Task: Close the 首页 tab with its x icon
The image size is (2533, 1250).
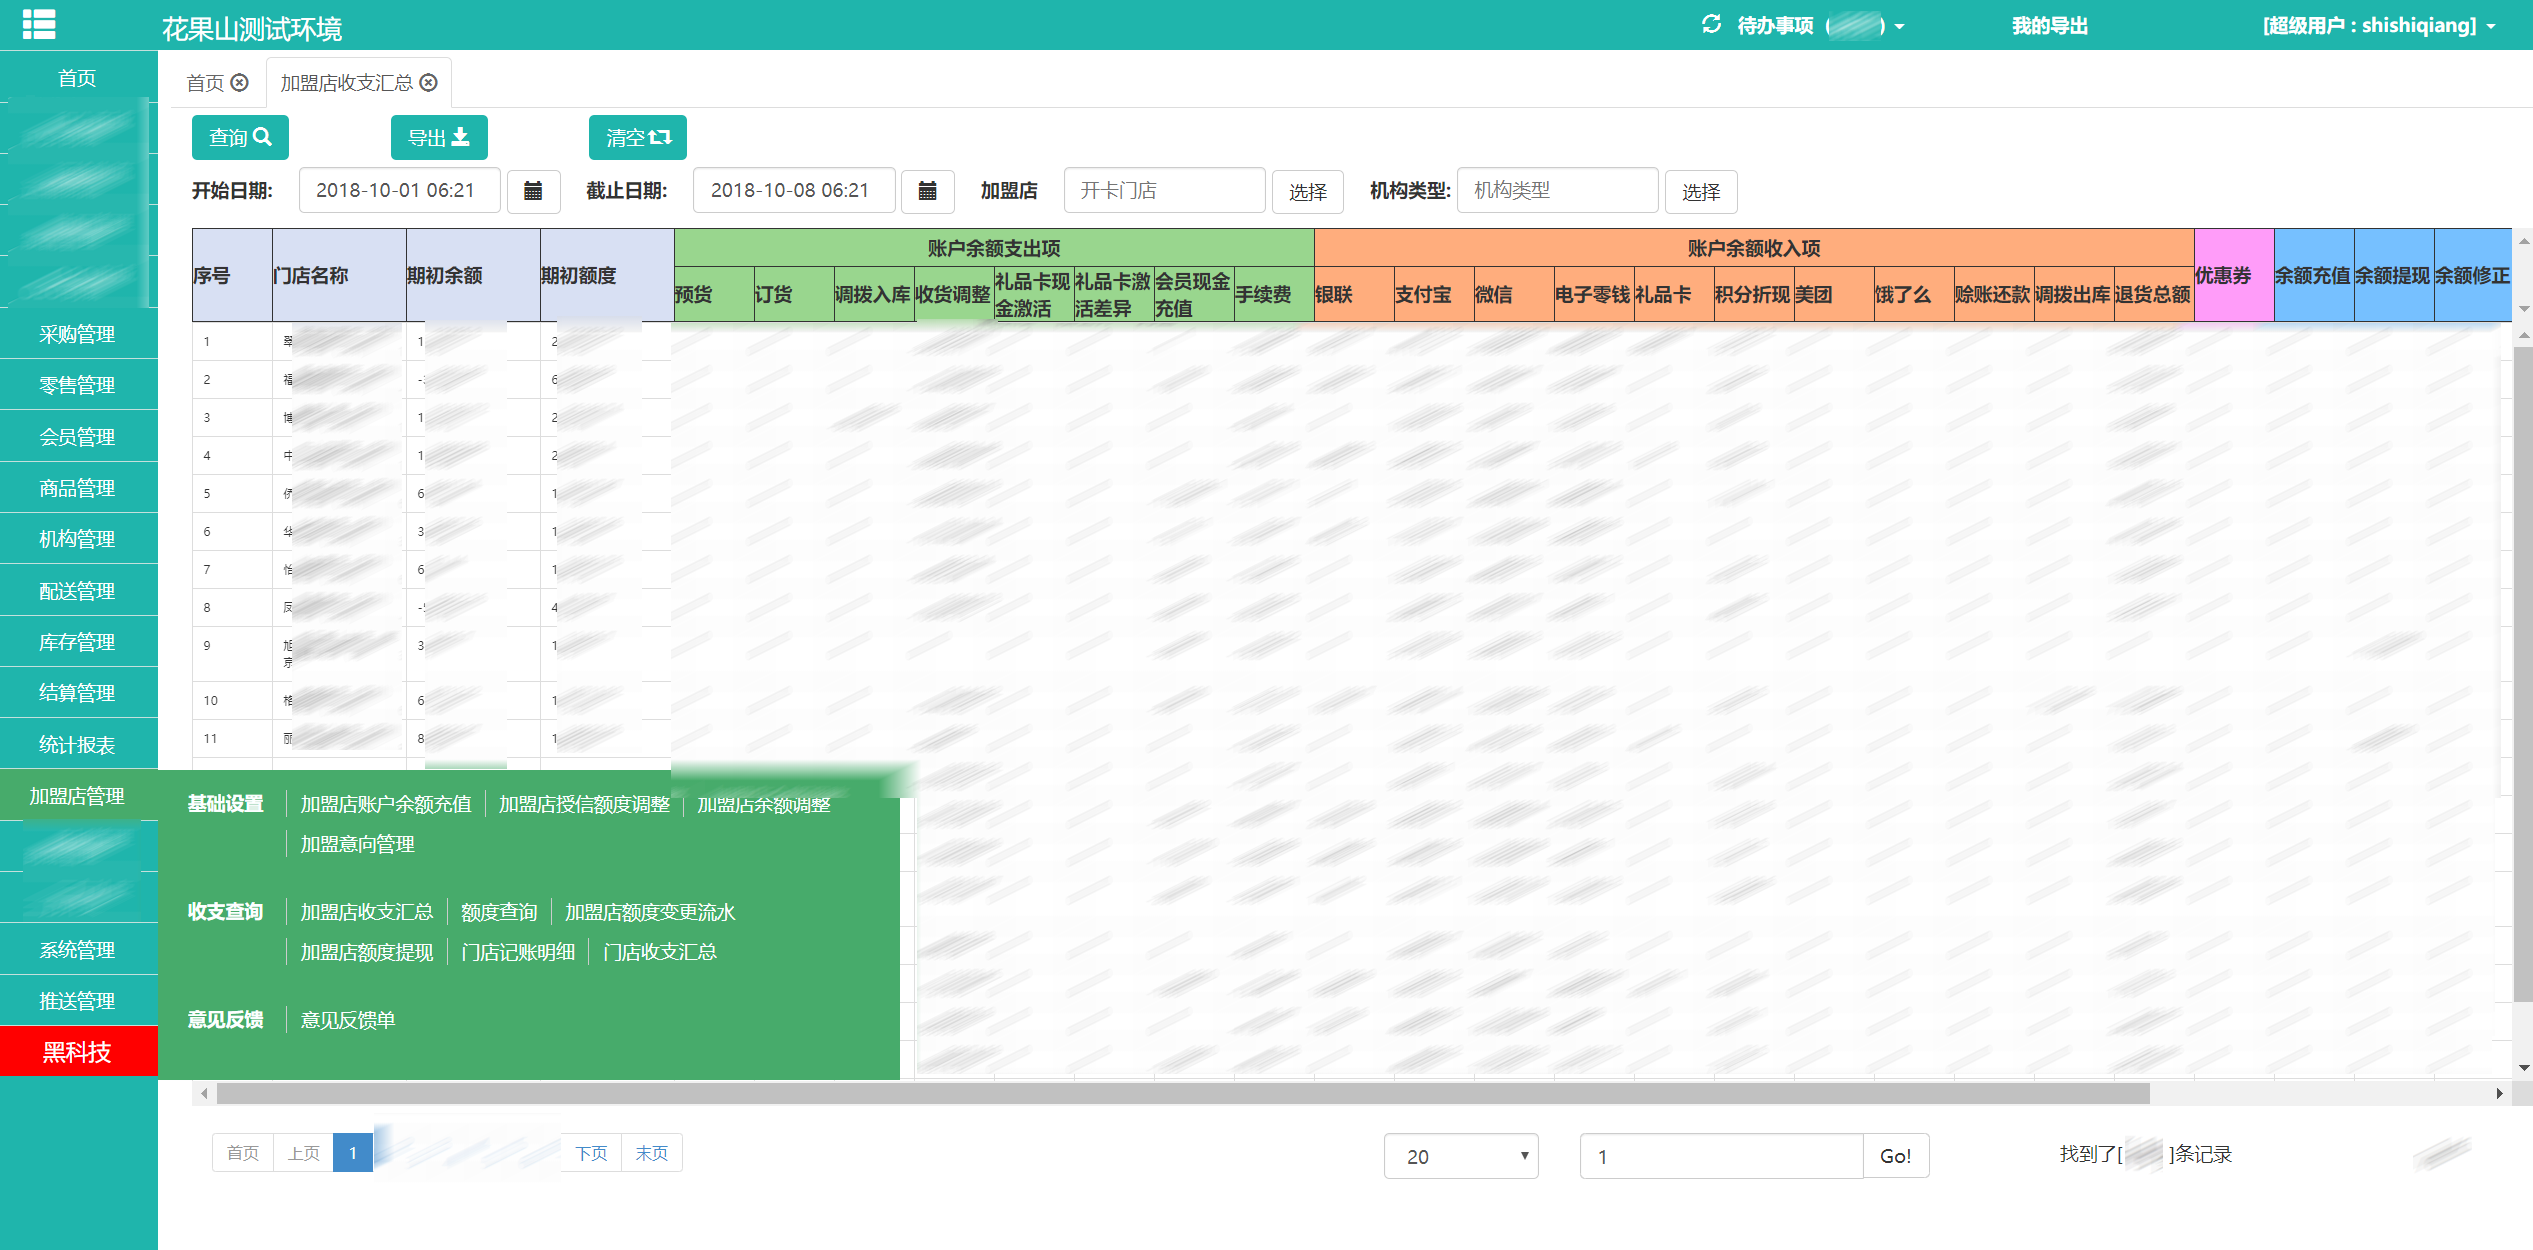Action: [239, 82]
